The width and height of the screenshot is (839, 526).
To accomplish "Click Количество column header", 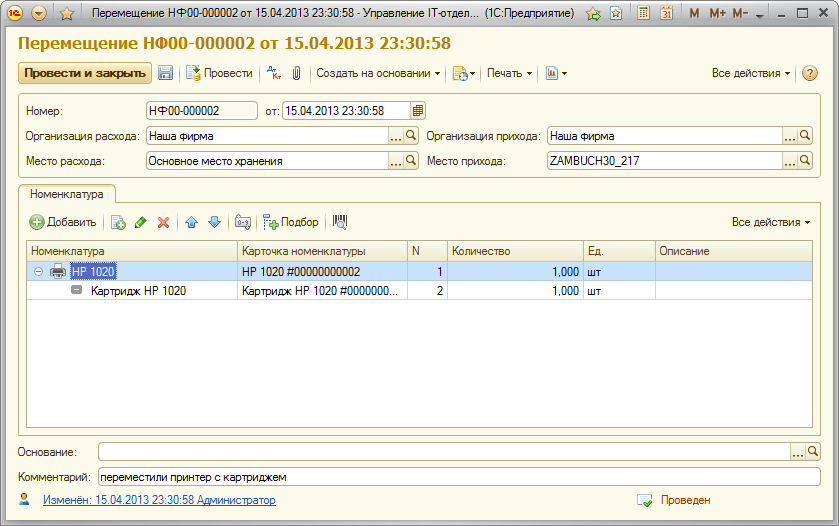I will point(515,251).
